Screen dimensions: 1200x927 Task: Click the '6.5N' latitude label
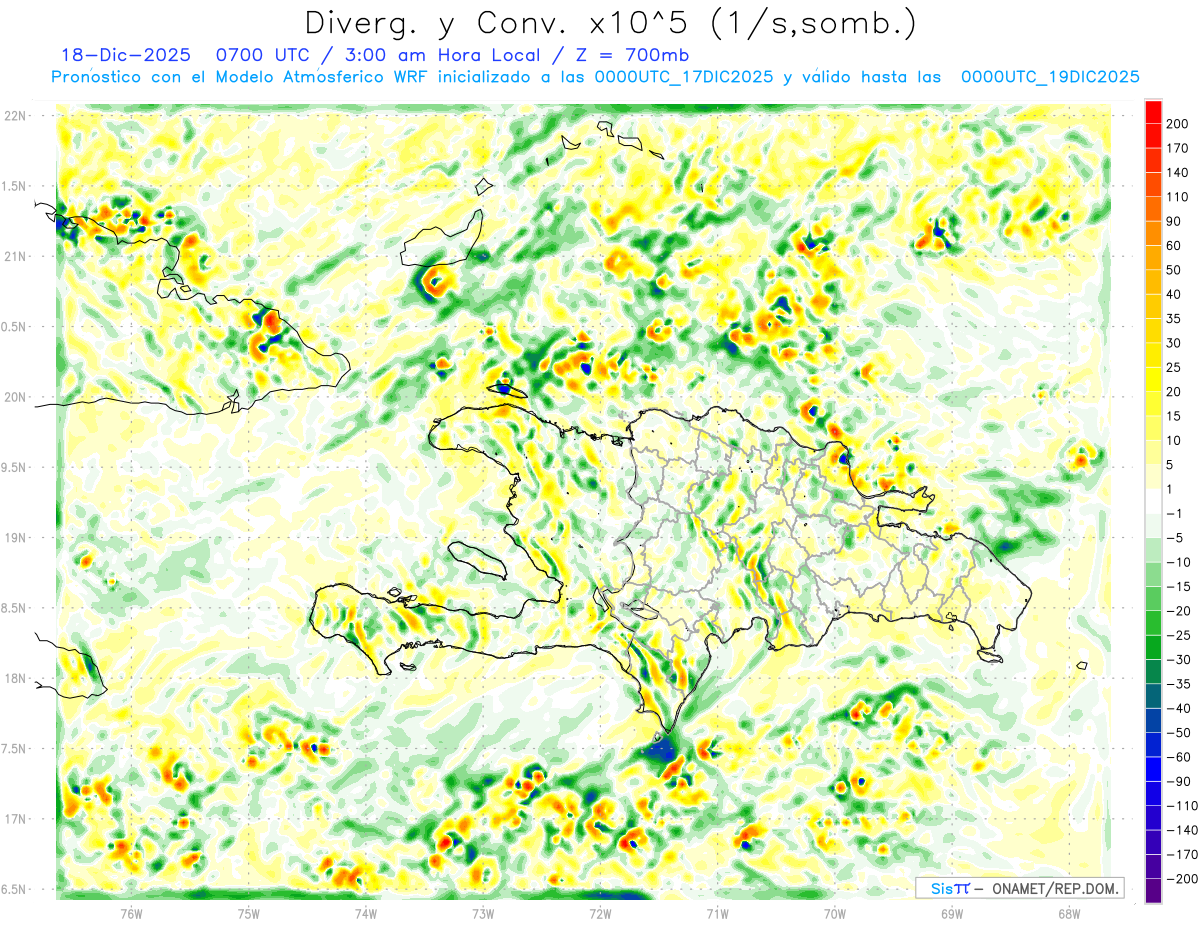tap(14, 889)
